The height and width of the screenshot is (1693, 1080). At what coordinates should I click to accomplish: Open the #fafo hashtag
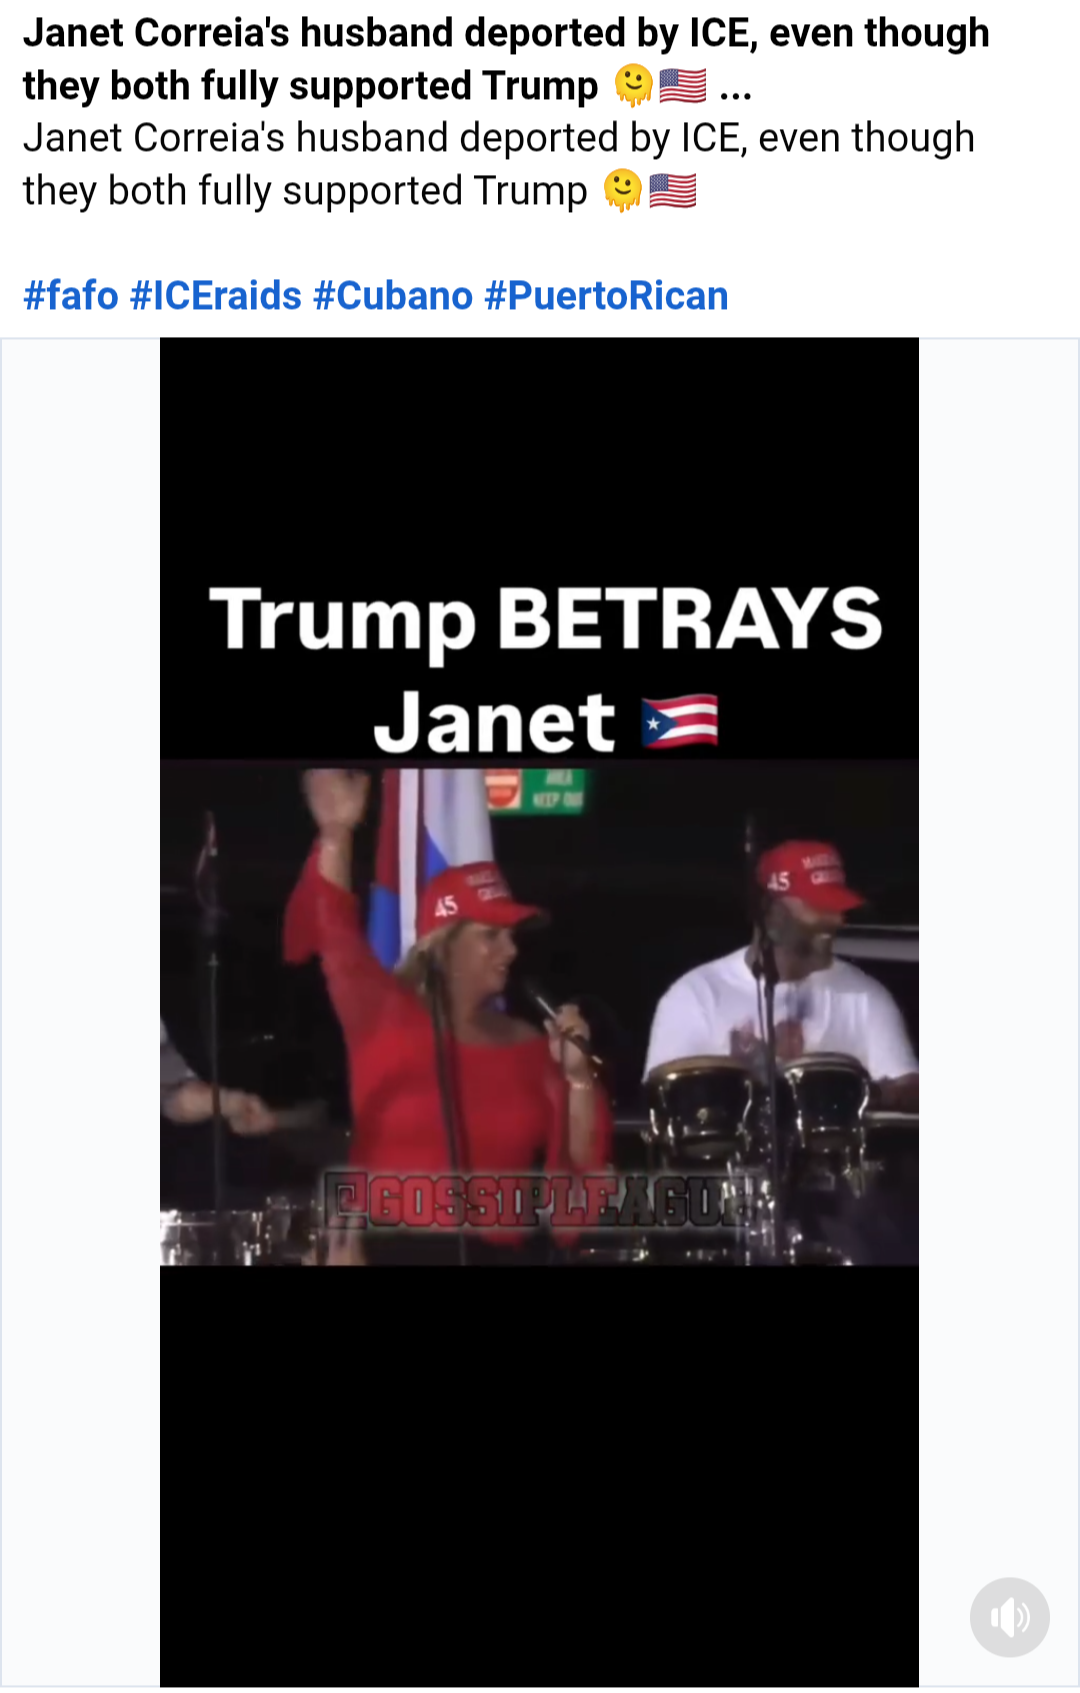71,296
